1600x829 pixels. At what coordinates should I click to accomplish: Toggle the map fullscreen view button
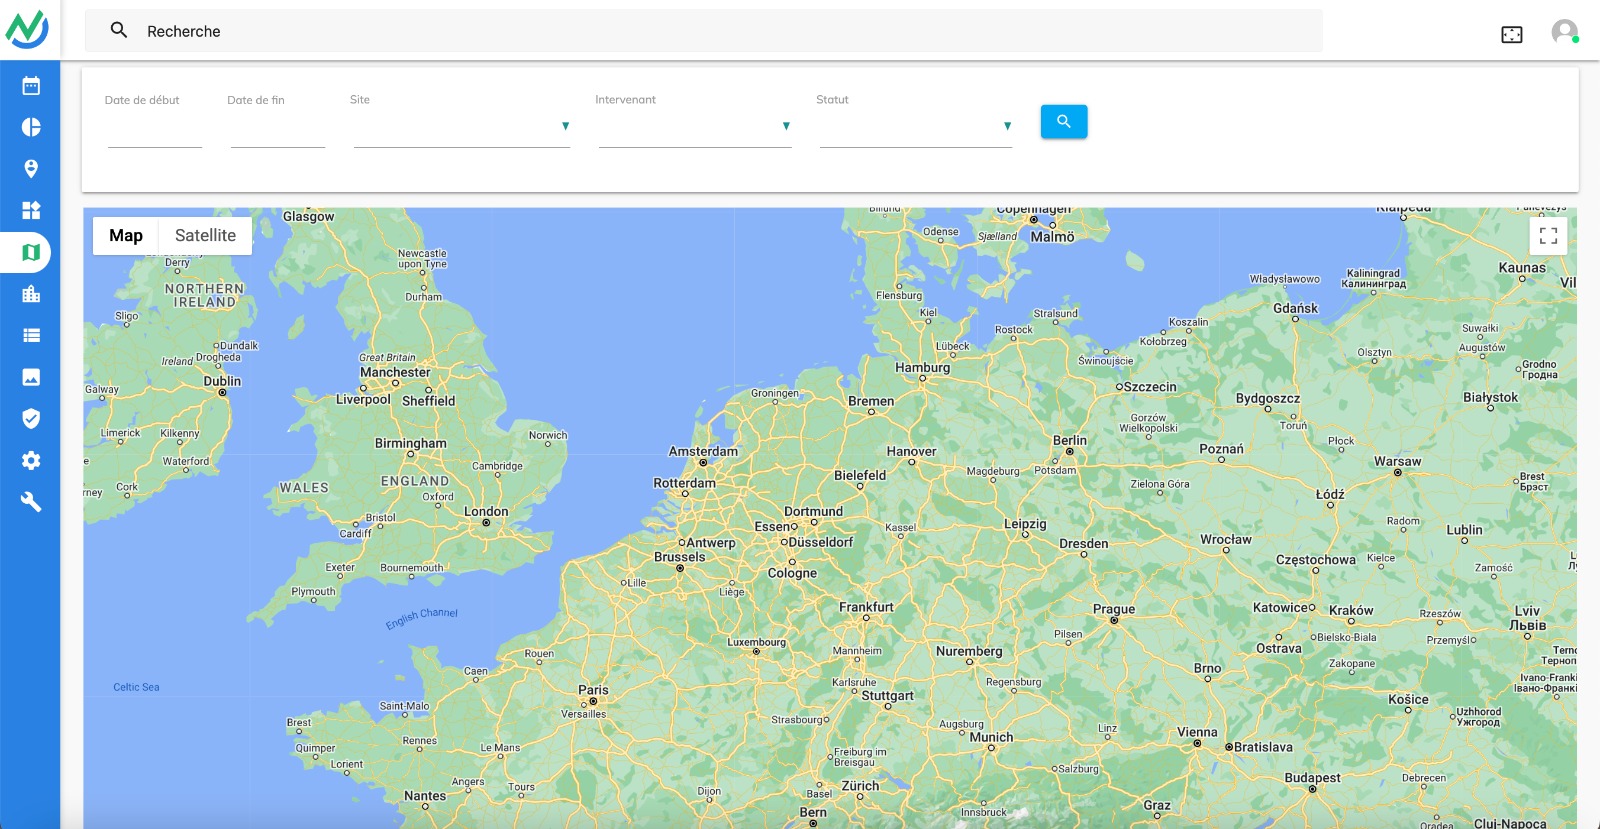click(1548, 236)
